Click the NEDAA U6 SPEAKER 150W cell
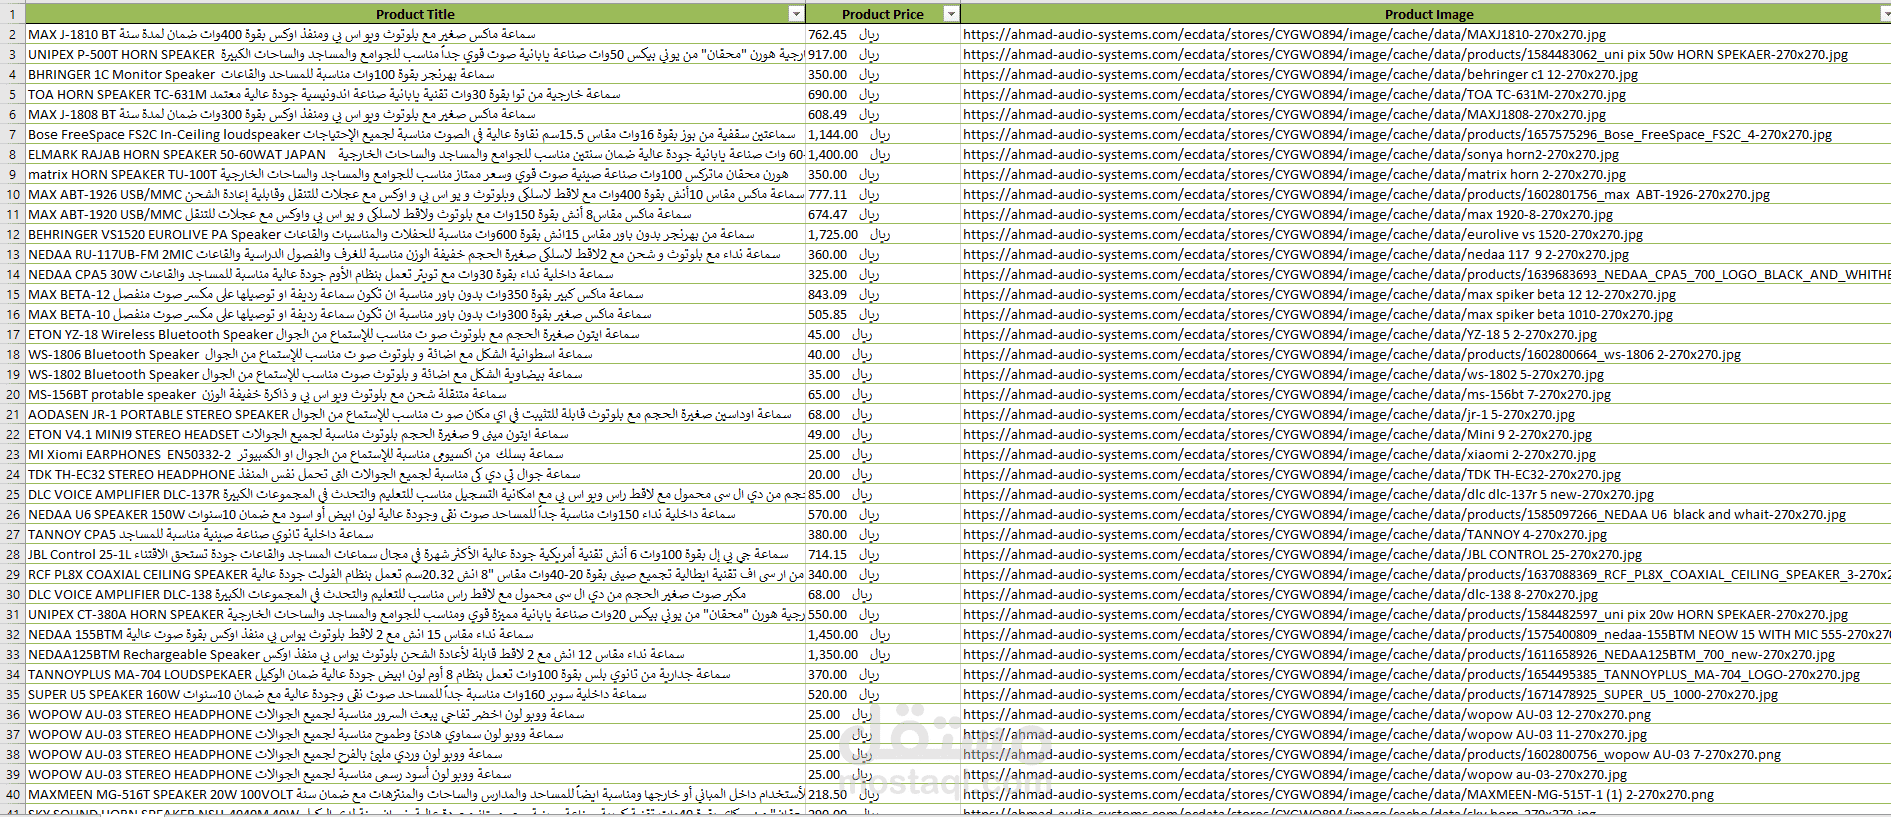1891x817 pixels. (x=415, y=514)
